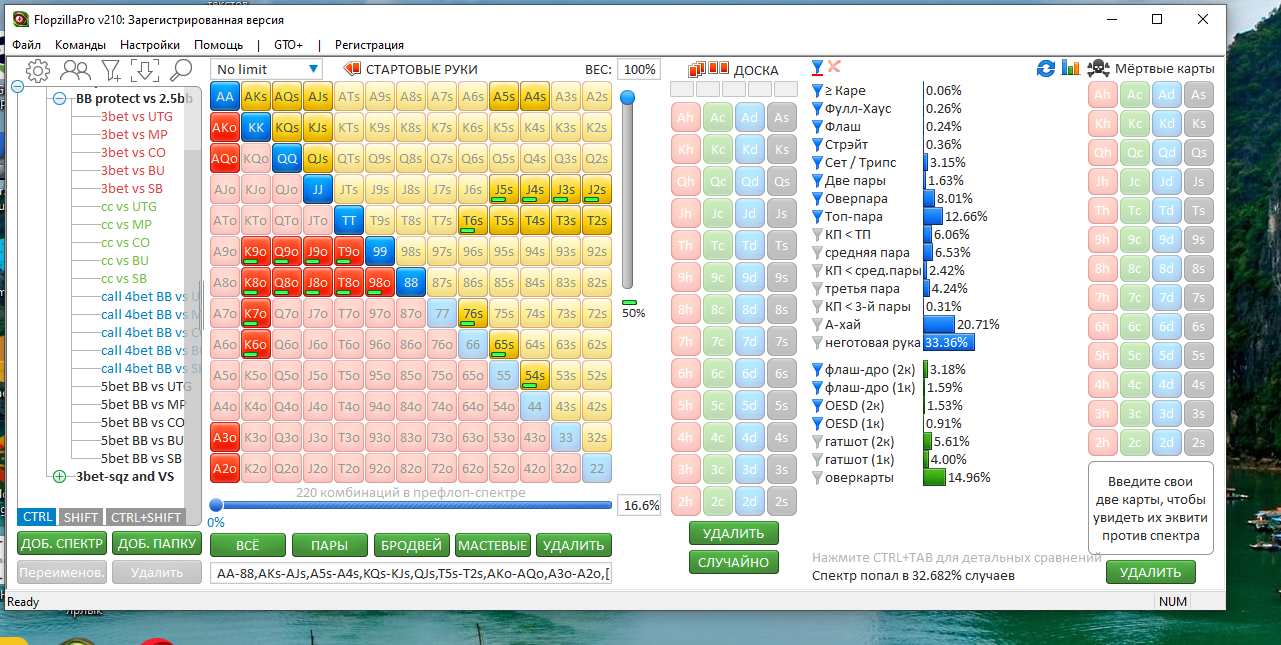
Task: Click the blue refresh arrows icon
Action: (1046, 68)
